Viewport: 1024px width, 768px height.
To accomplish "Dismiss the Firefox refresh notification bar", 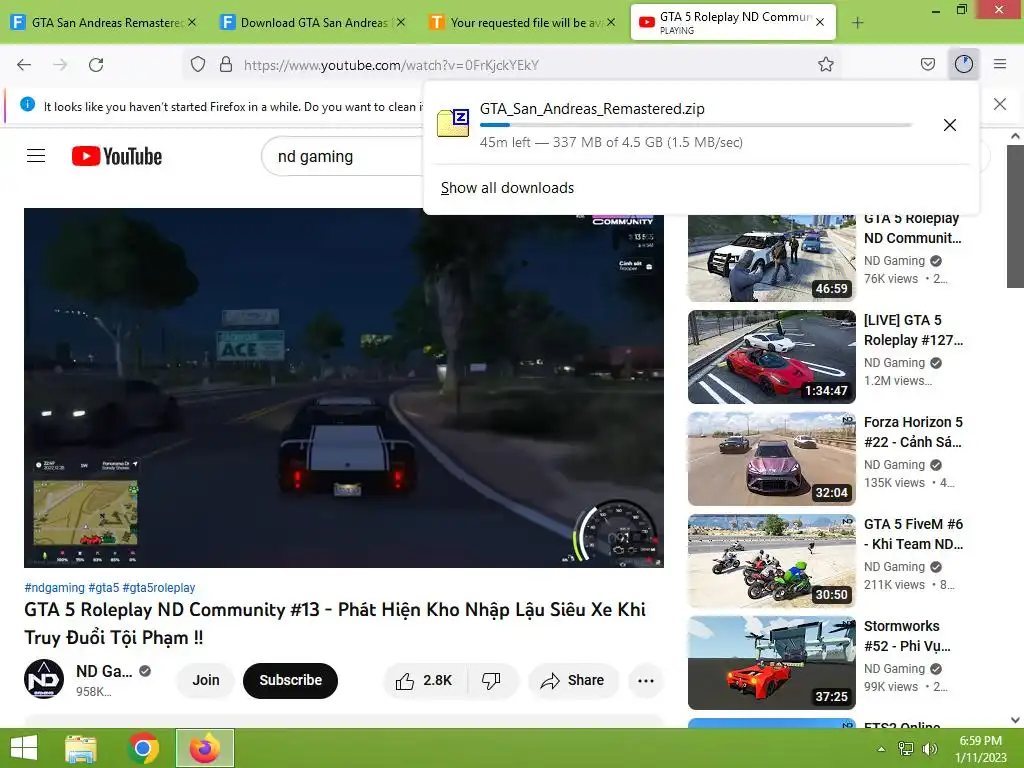I will 1000,104.
